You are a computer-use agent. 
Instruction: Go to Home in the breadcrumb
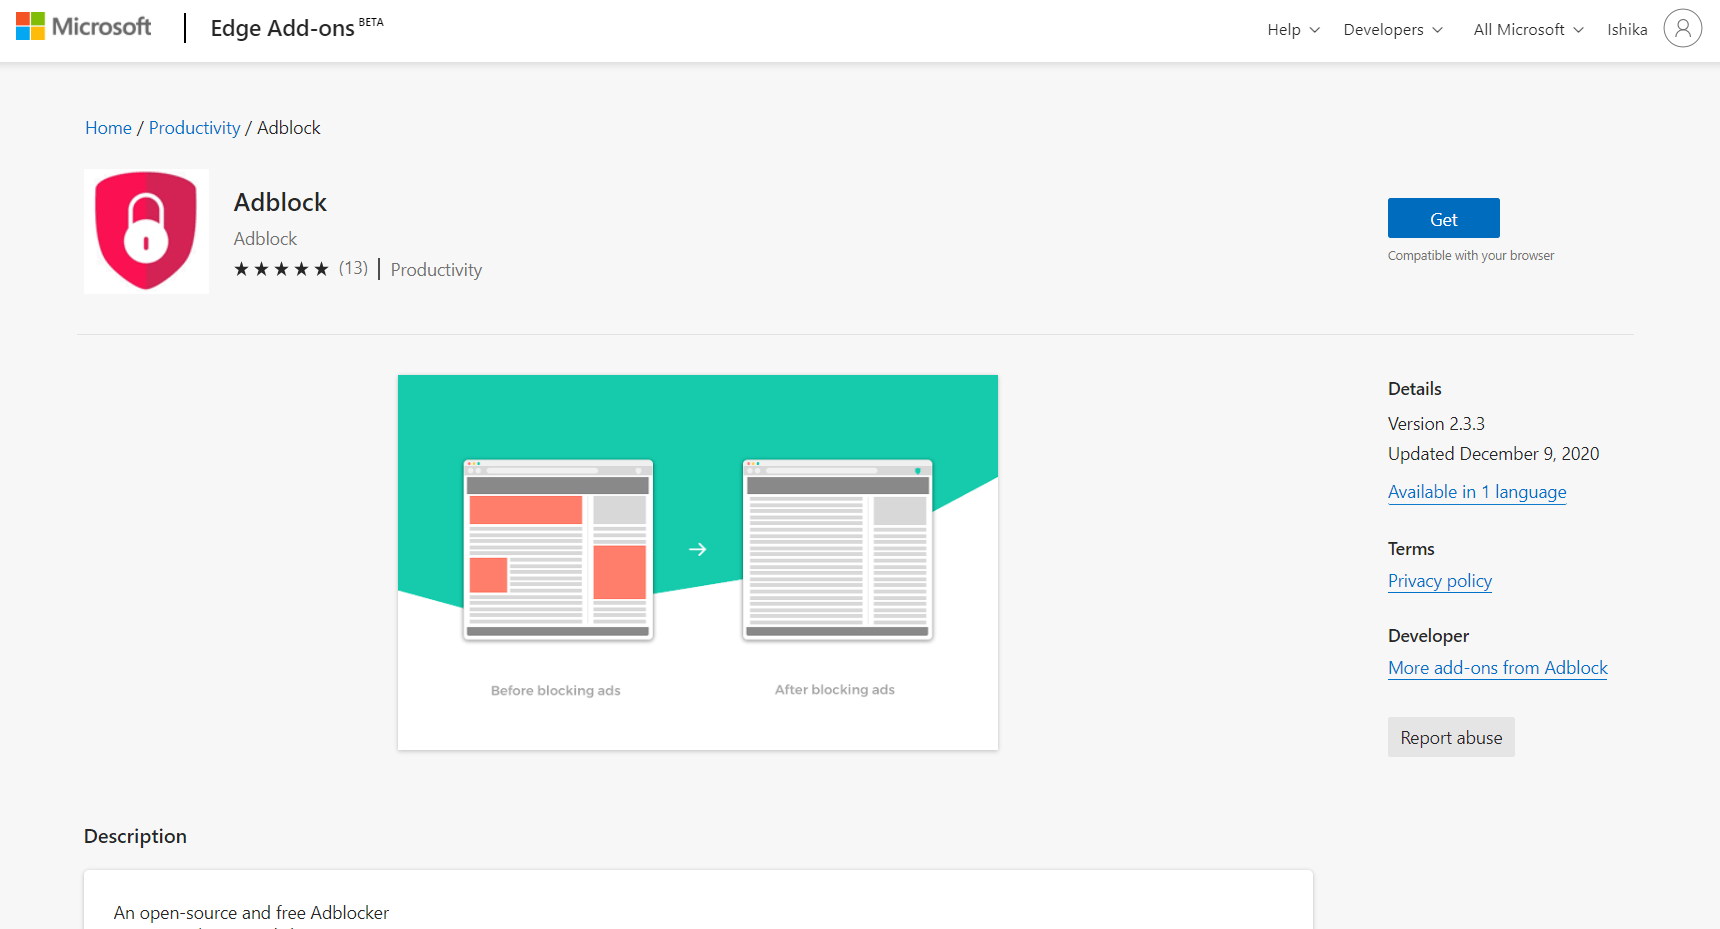point(108,128)
